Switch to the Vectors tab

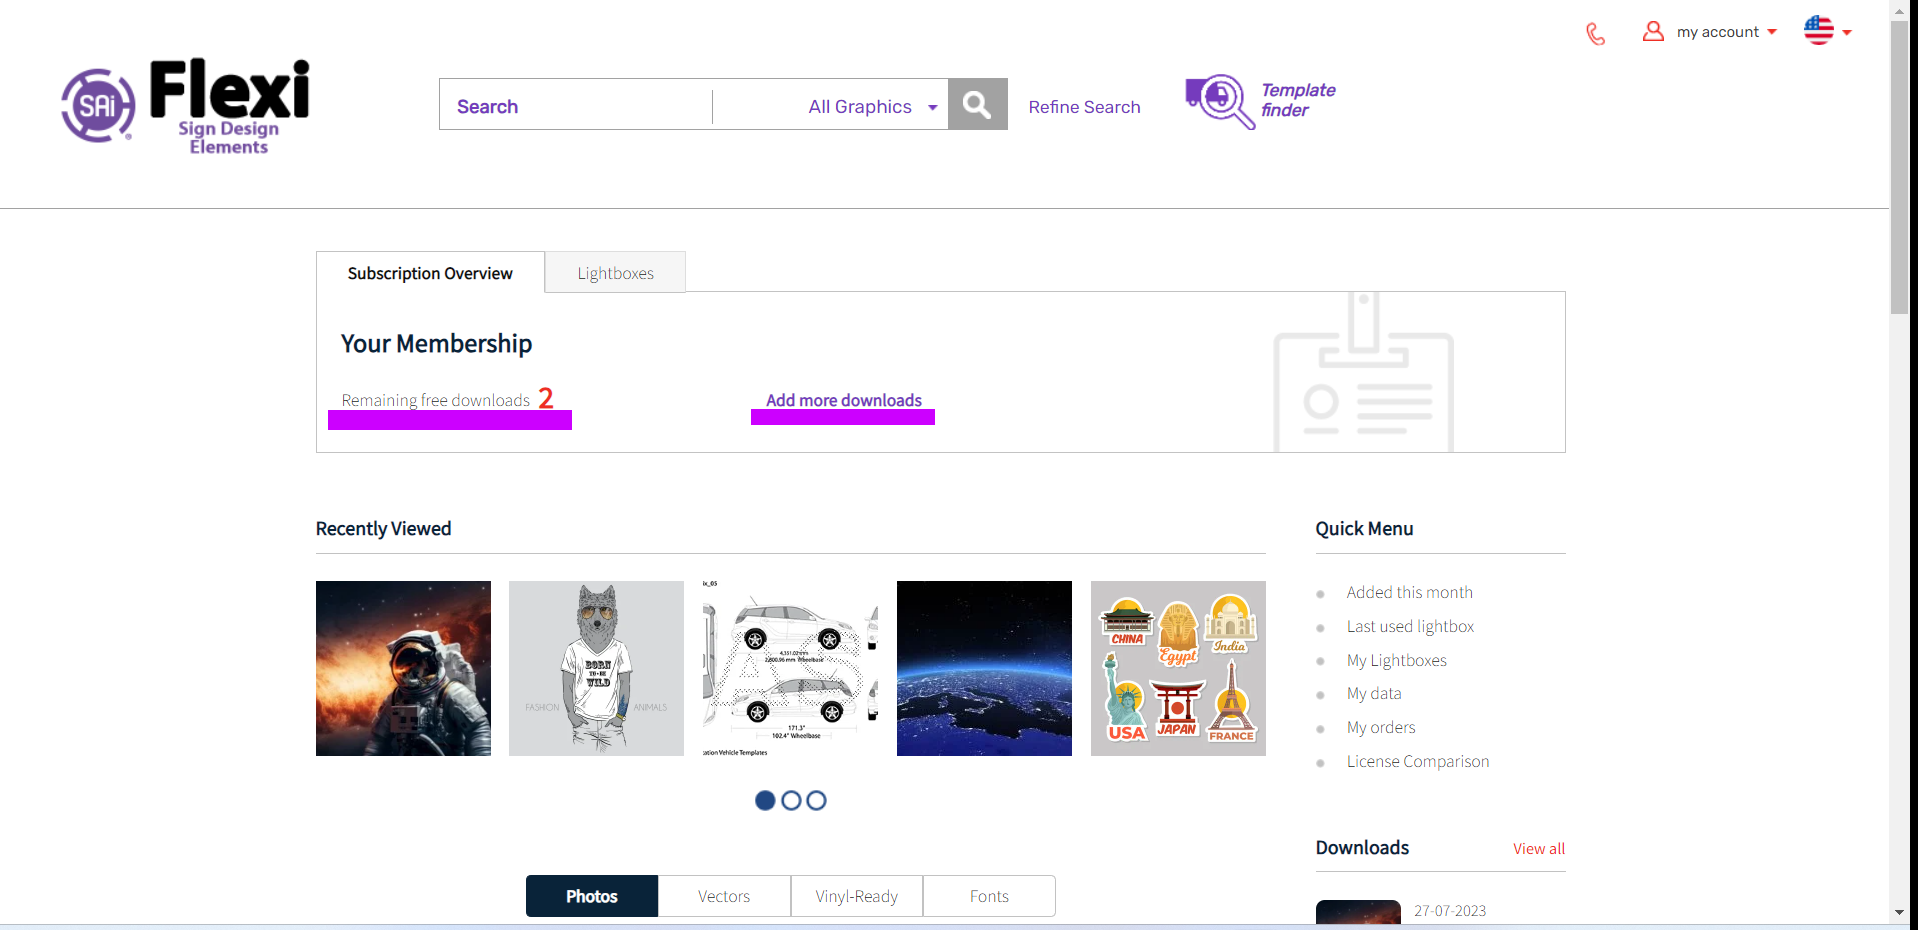pyautogui.click(x=723, y=896)
